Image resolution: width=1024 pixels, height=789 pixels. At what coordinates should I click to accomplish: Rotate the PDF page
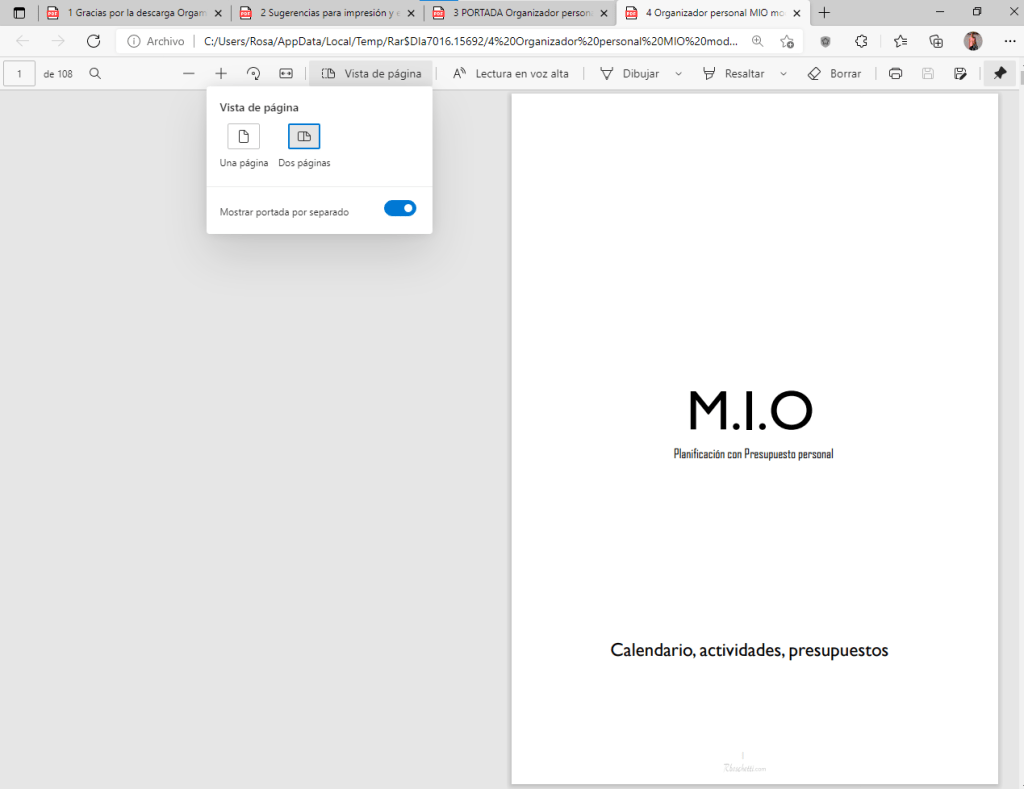coord(253,74)
